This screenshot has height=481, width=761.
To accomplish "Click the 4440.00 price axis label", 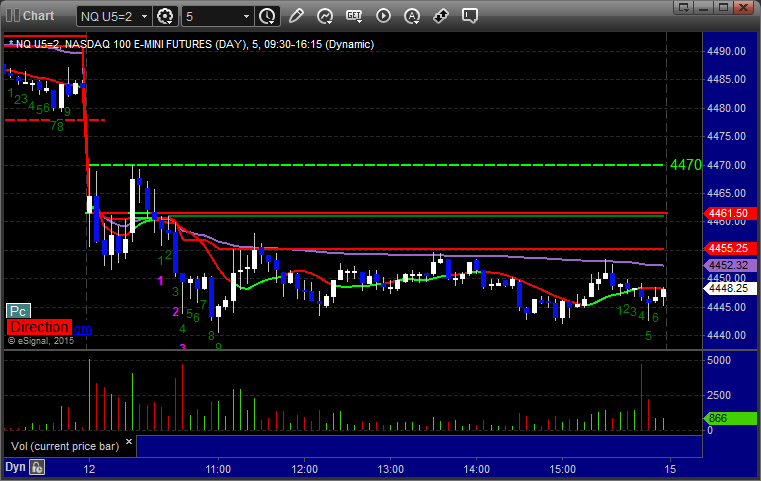I will (727, 335).
